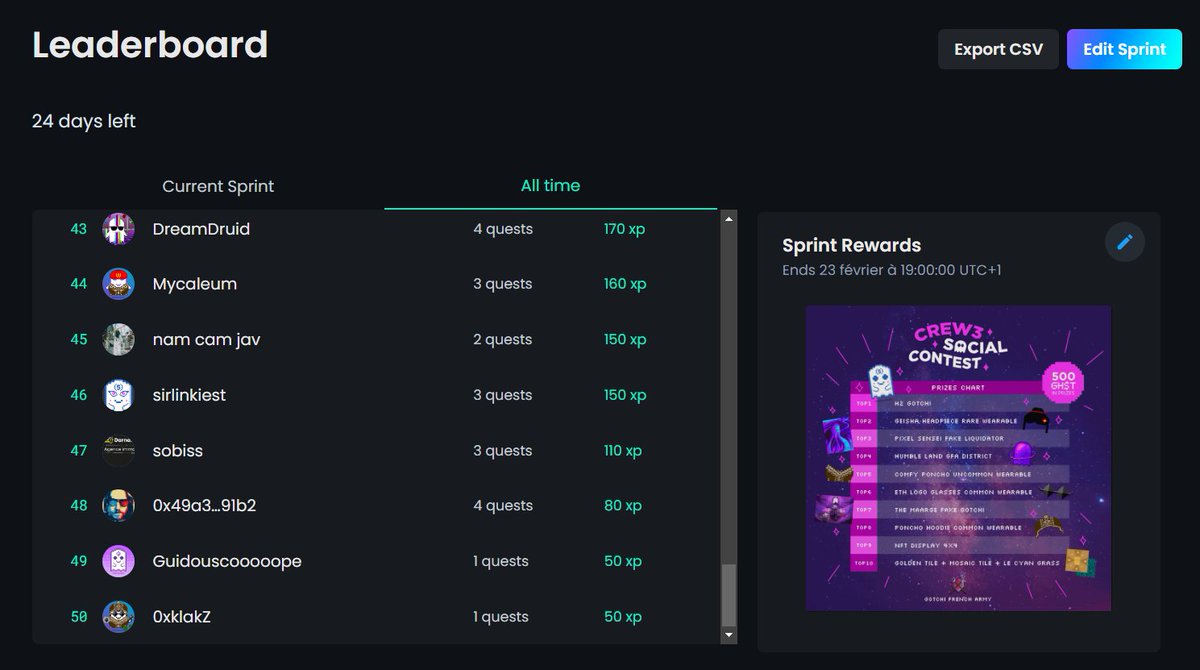Open the Crew3 Social Contest prize image
Viewport: 1200px width, 670px height.
pos(958,458)
